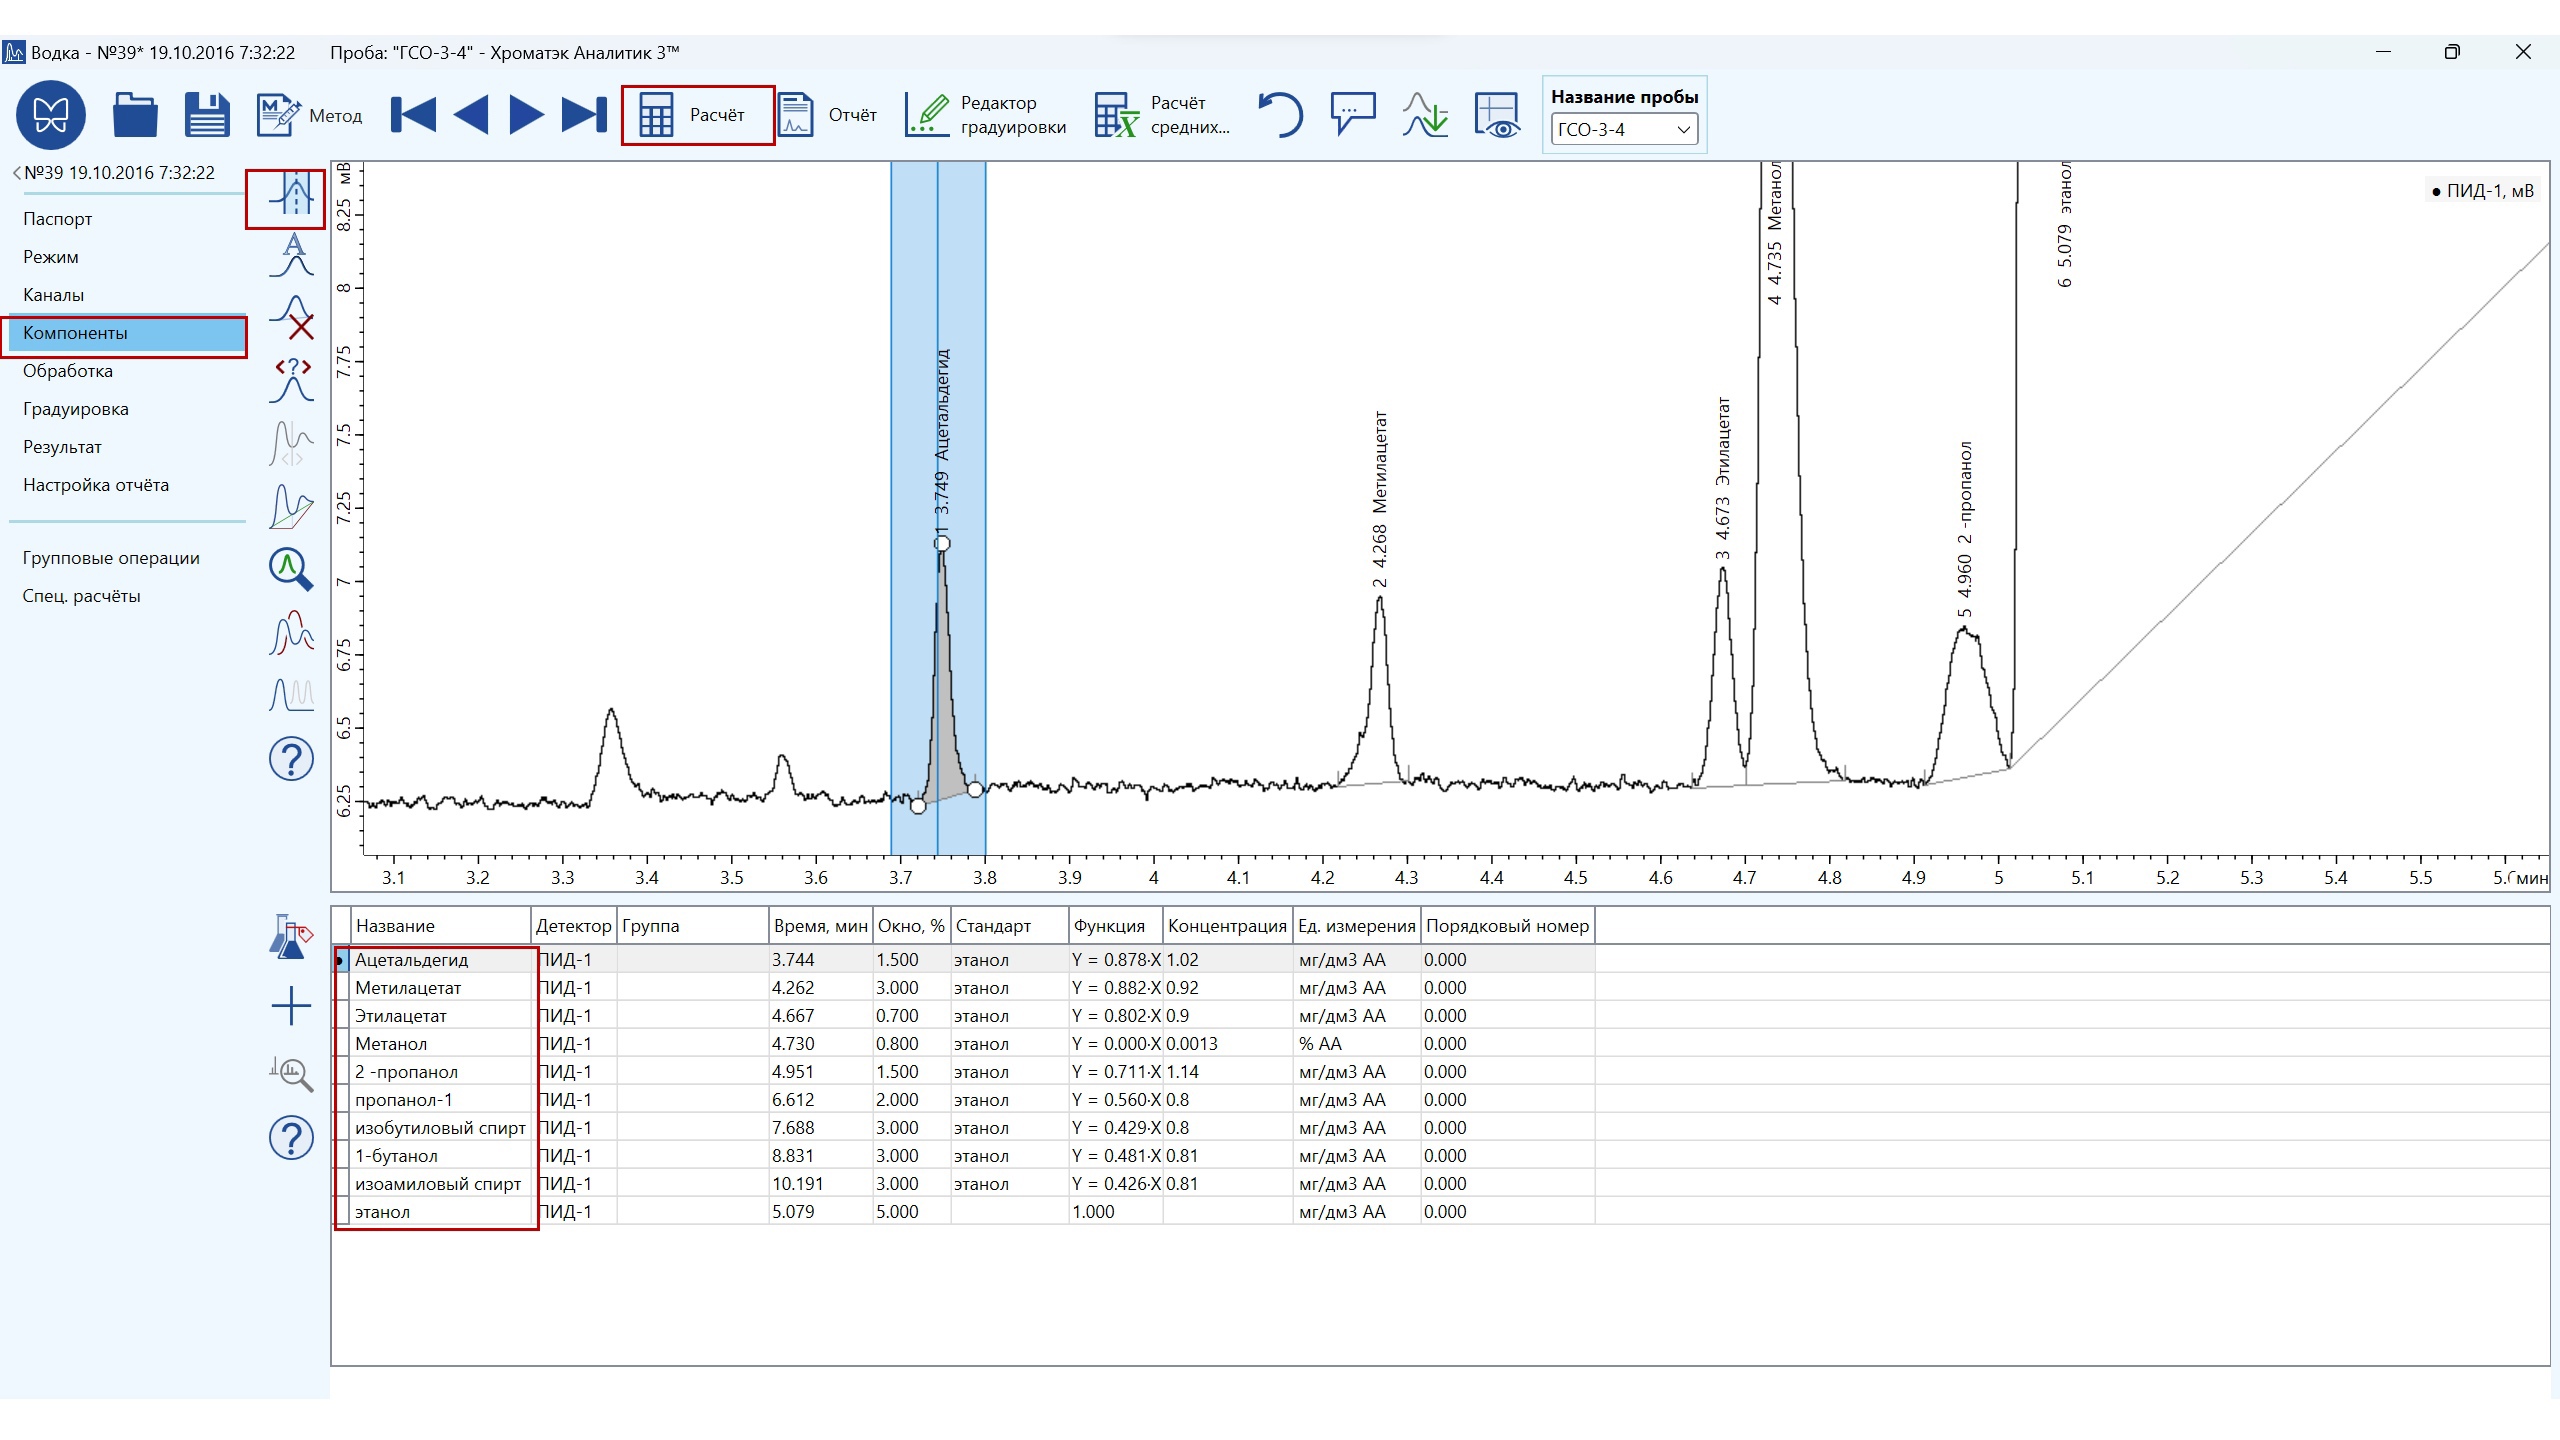Click the undo arrow icon

[x=1280, y=115]
